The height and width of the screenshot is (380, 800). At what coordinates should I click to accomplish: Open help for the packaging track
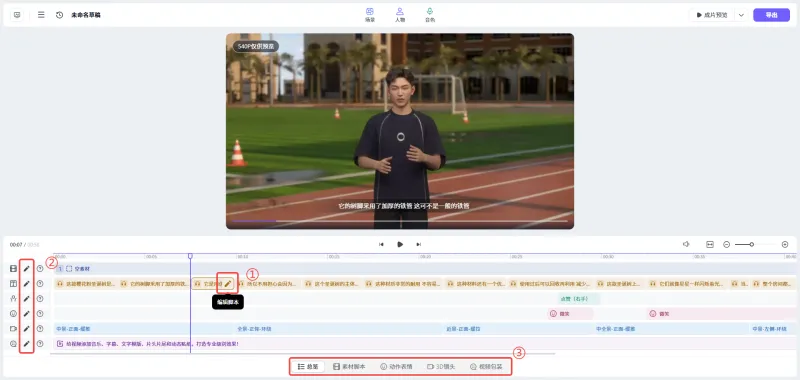(x=40, y=344)
